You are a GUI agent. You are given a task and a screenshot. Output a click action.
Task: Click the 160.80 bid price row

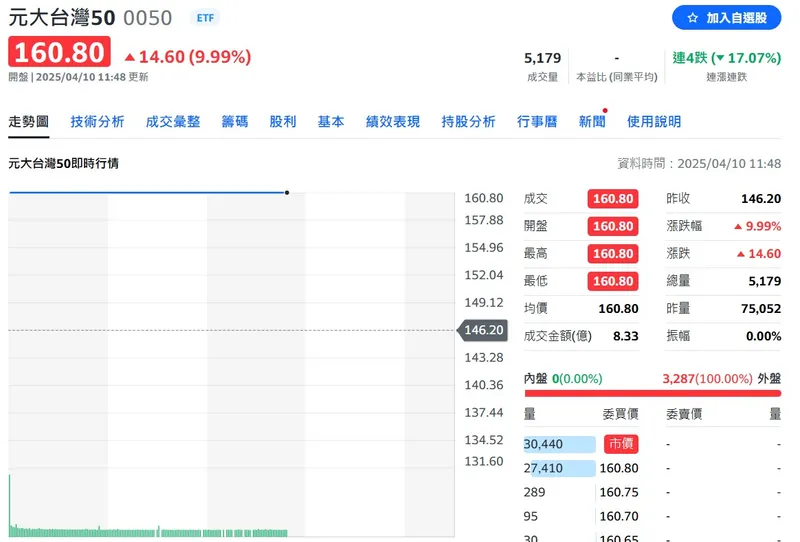tap(620, 468)
